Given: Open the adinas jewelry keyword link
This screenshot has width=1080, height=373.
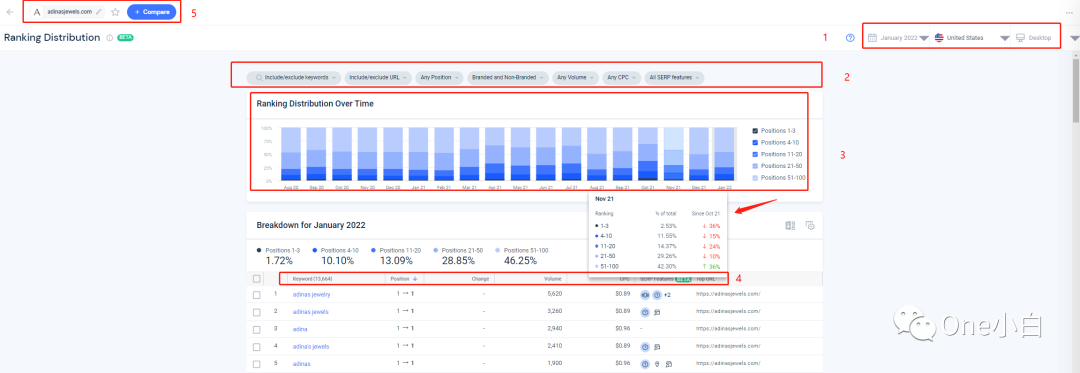Looking at the screenshot, I should click(x=311, y=295).
